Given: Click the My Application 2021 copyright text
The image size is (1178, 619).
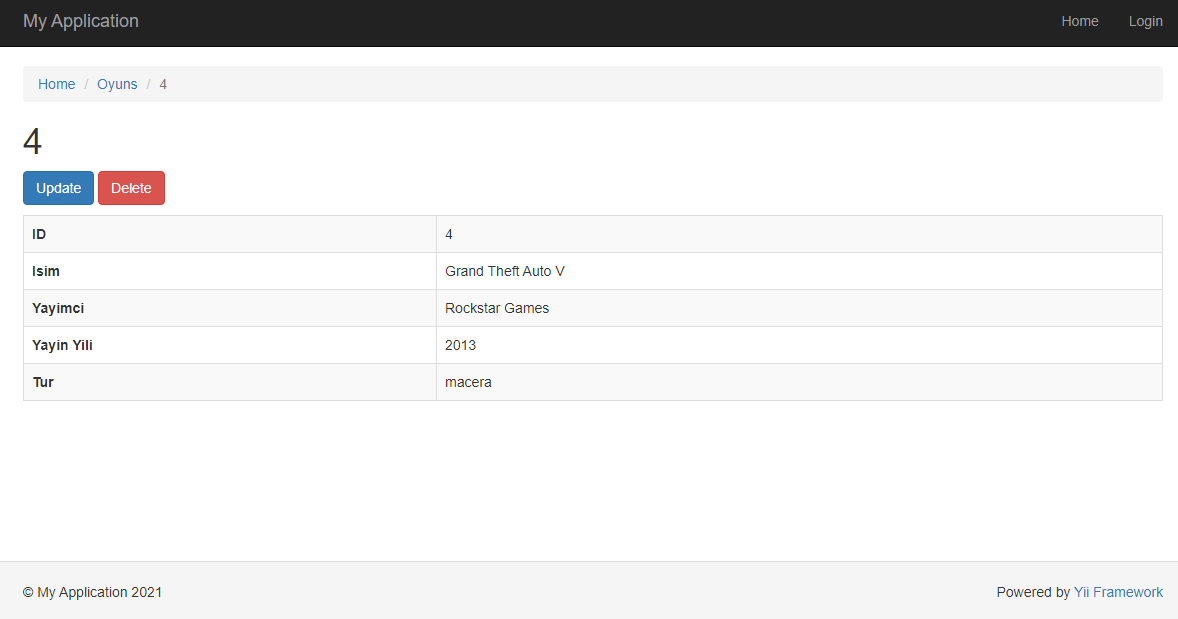Looking at the screenshot, I should [x=92, y=592].
